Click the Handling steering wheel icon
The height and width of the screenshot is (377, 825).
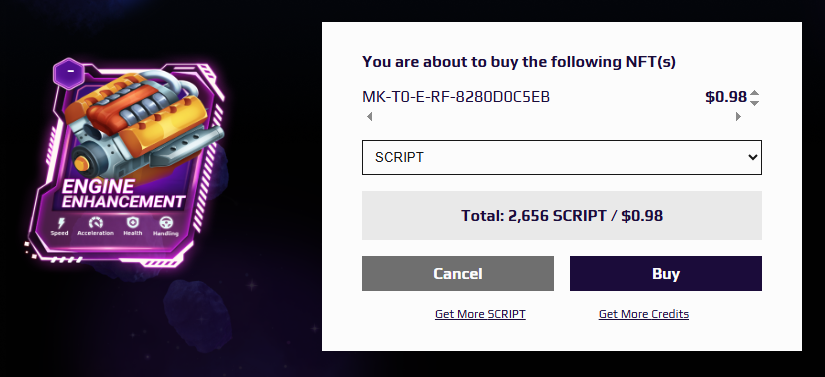point(166,222)
